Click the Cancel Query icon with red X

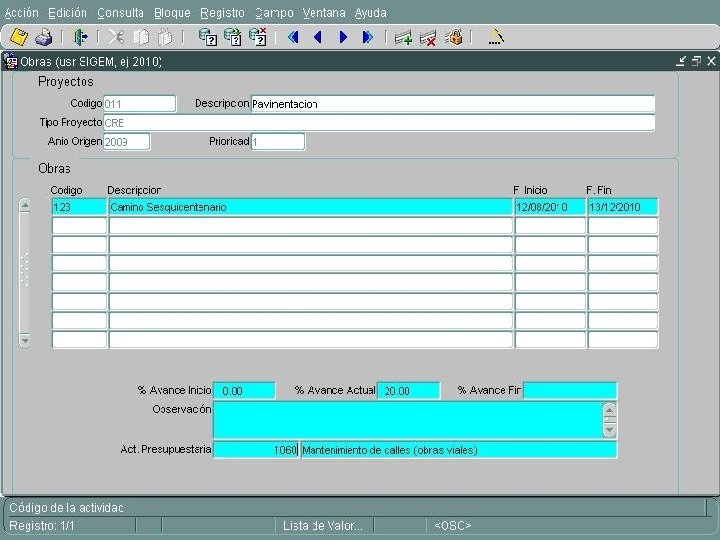tap(258, 37)
